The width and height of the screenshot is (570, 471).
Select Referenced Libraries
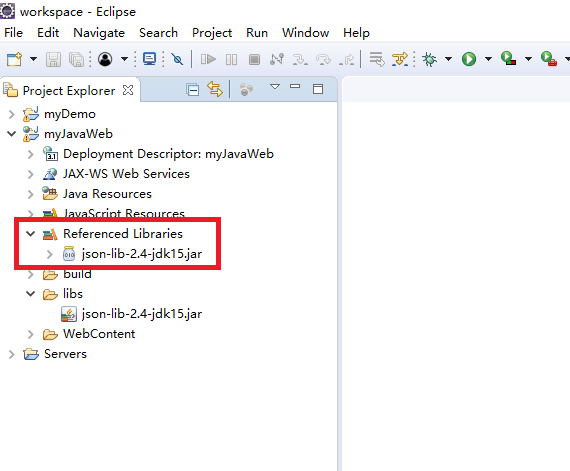coord(123,234)
